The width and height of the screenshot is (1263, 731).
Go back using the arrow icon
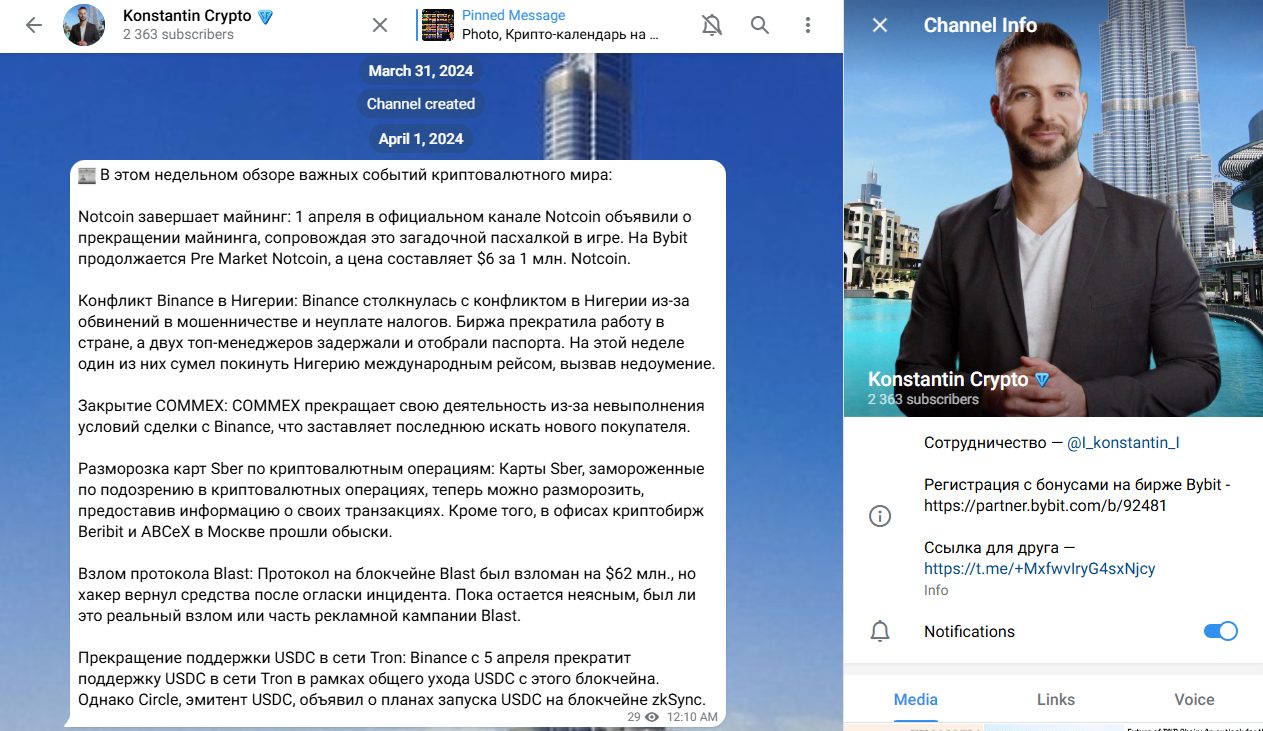tap(34, 25)
